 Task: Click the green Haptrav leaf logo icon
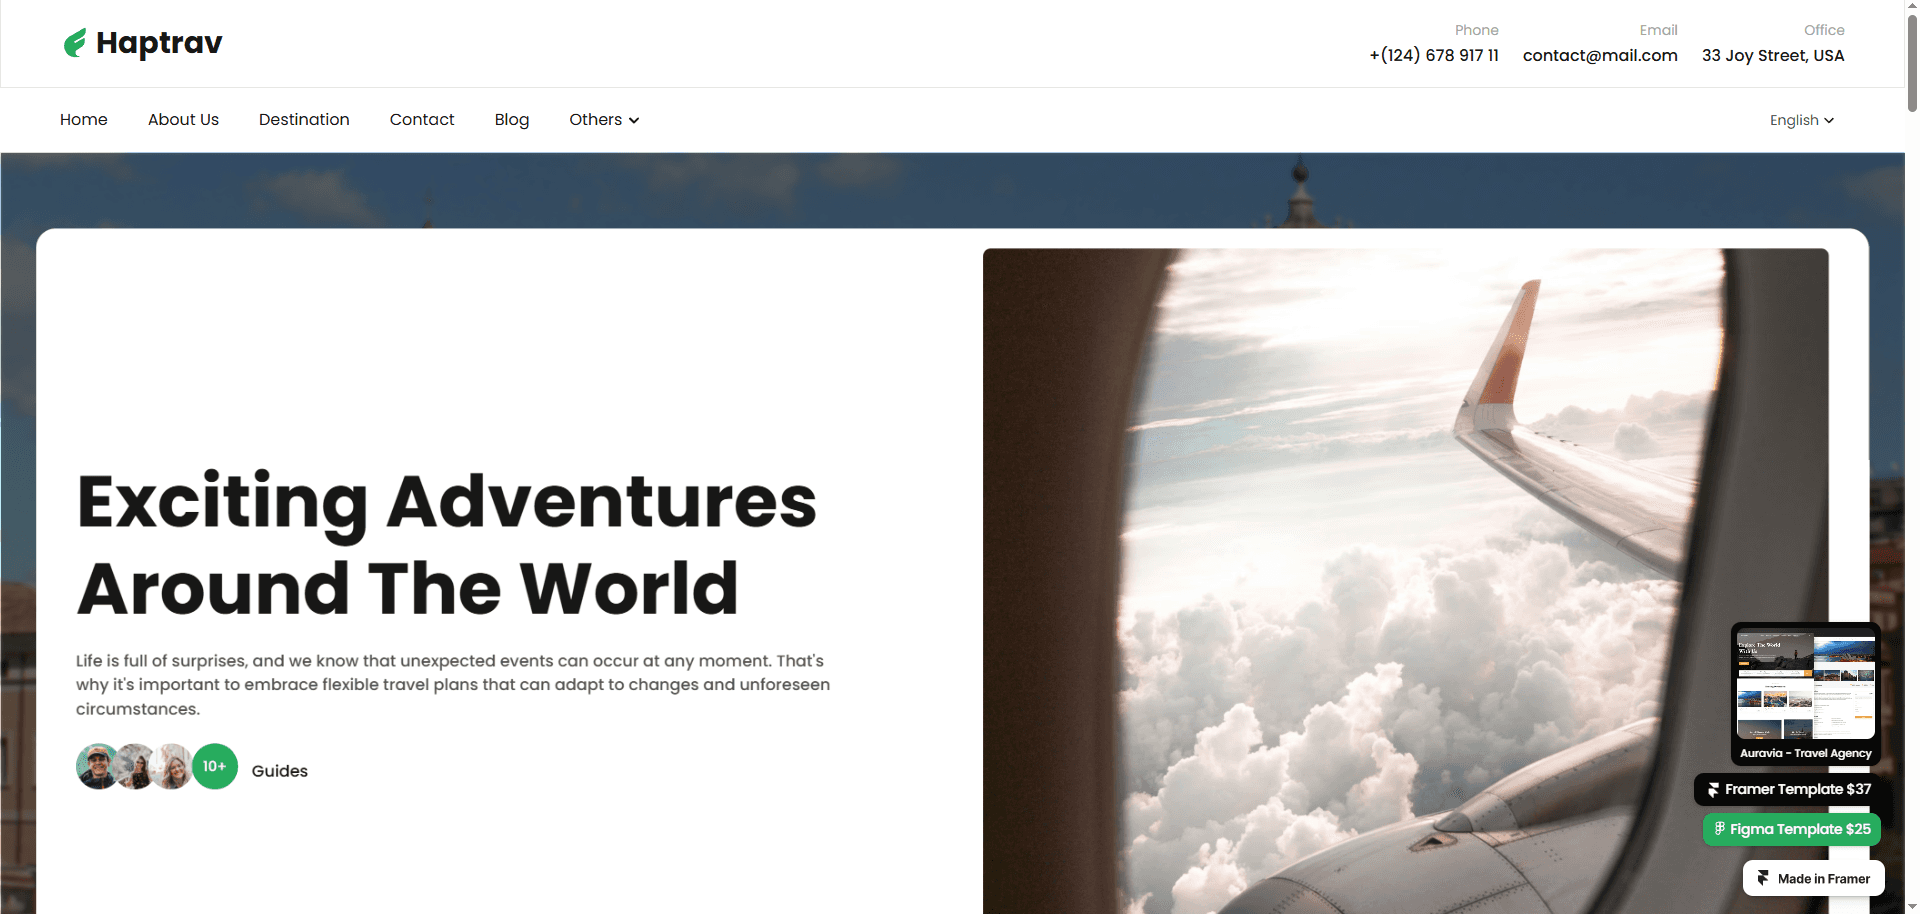pos(75,43)
